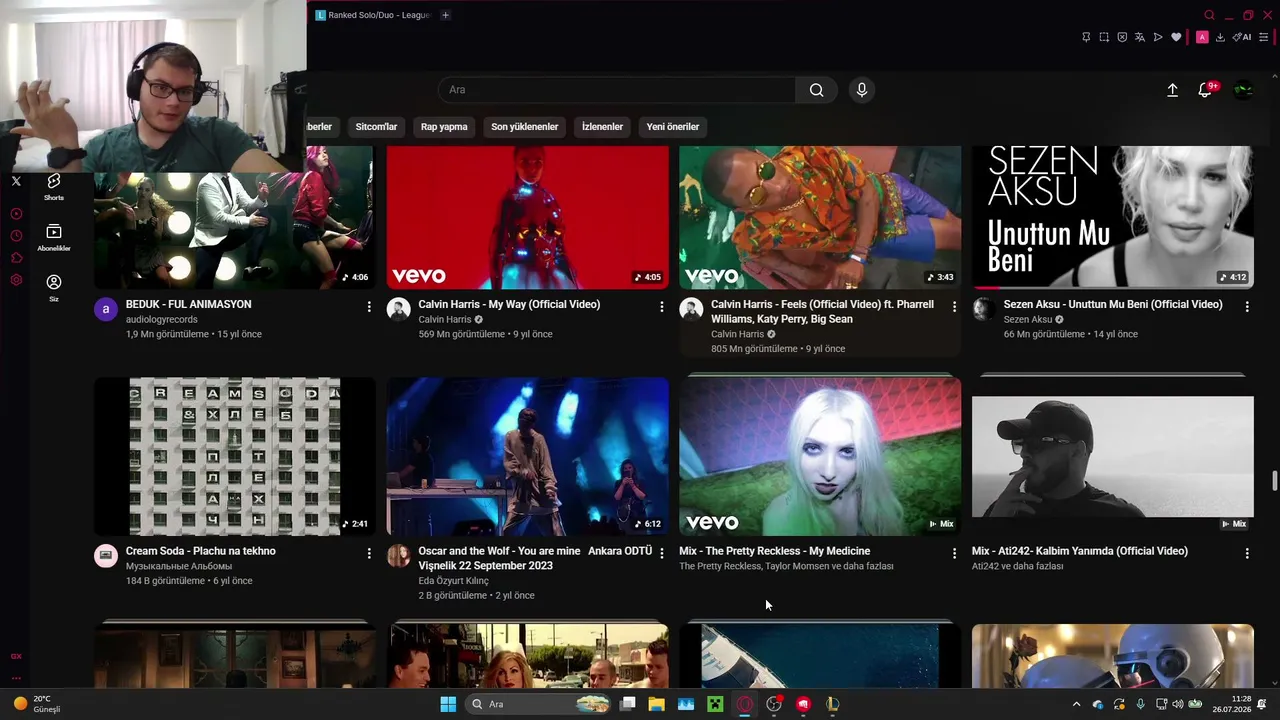Open the browser downloads icon
Screen dimensions: 1280x720
click(x=1220, y=37)
